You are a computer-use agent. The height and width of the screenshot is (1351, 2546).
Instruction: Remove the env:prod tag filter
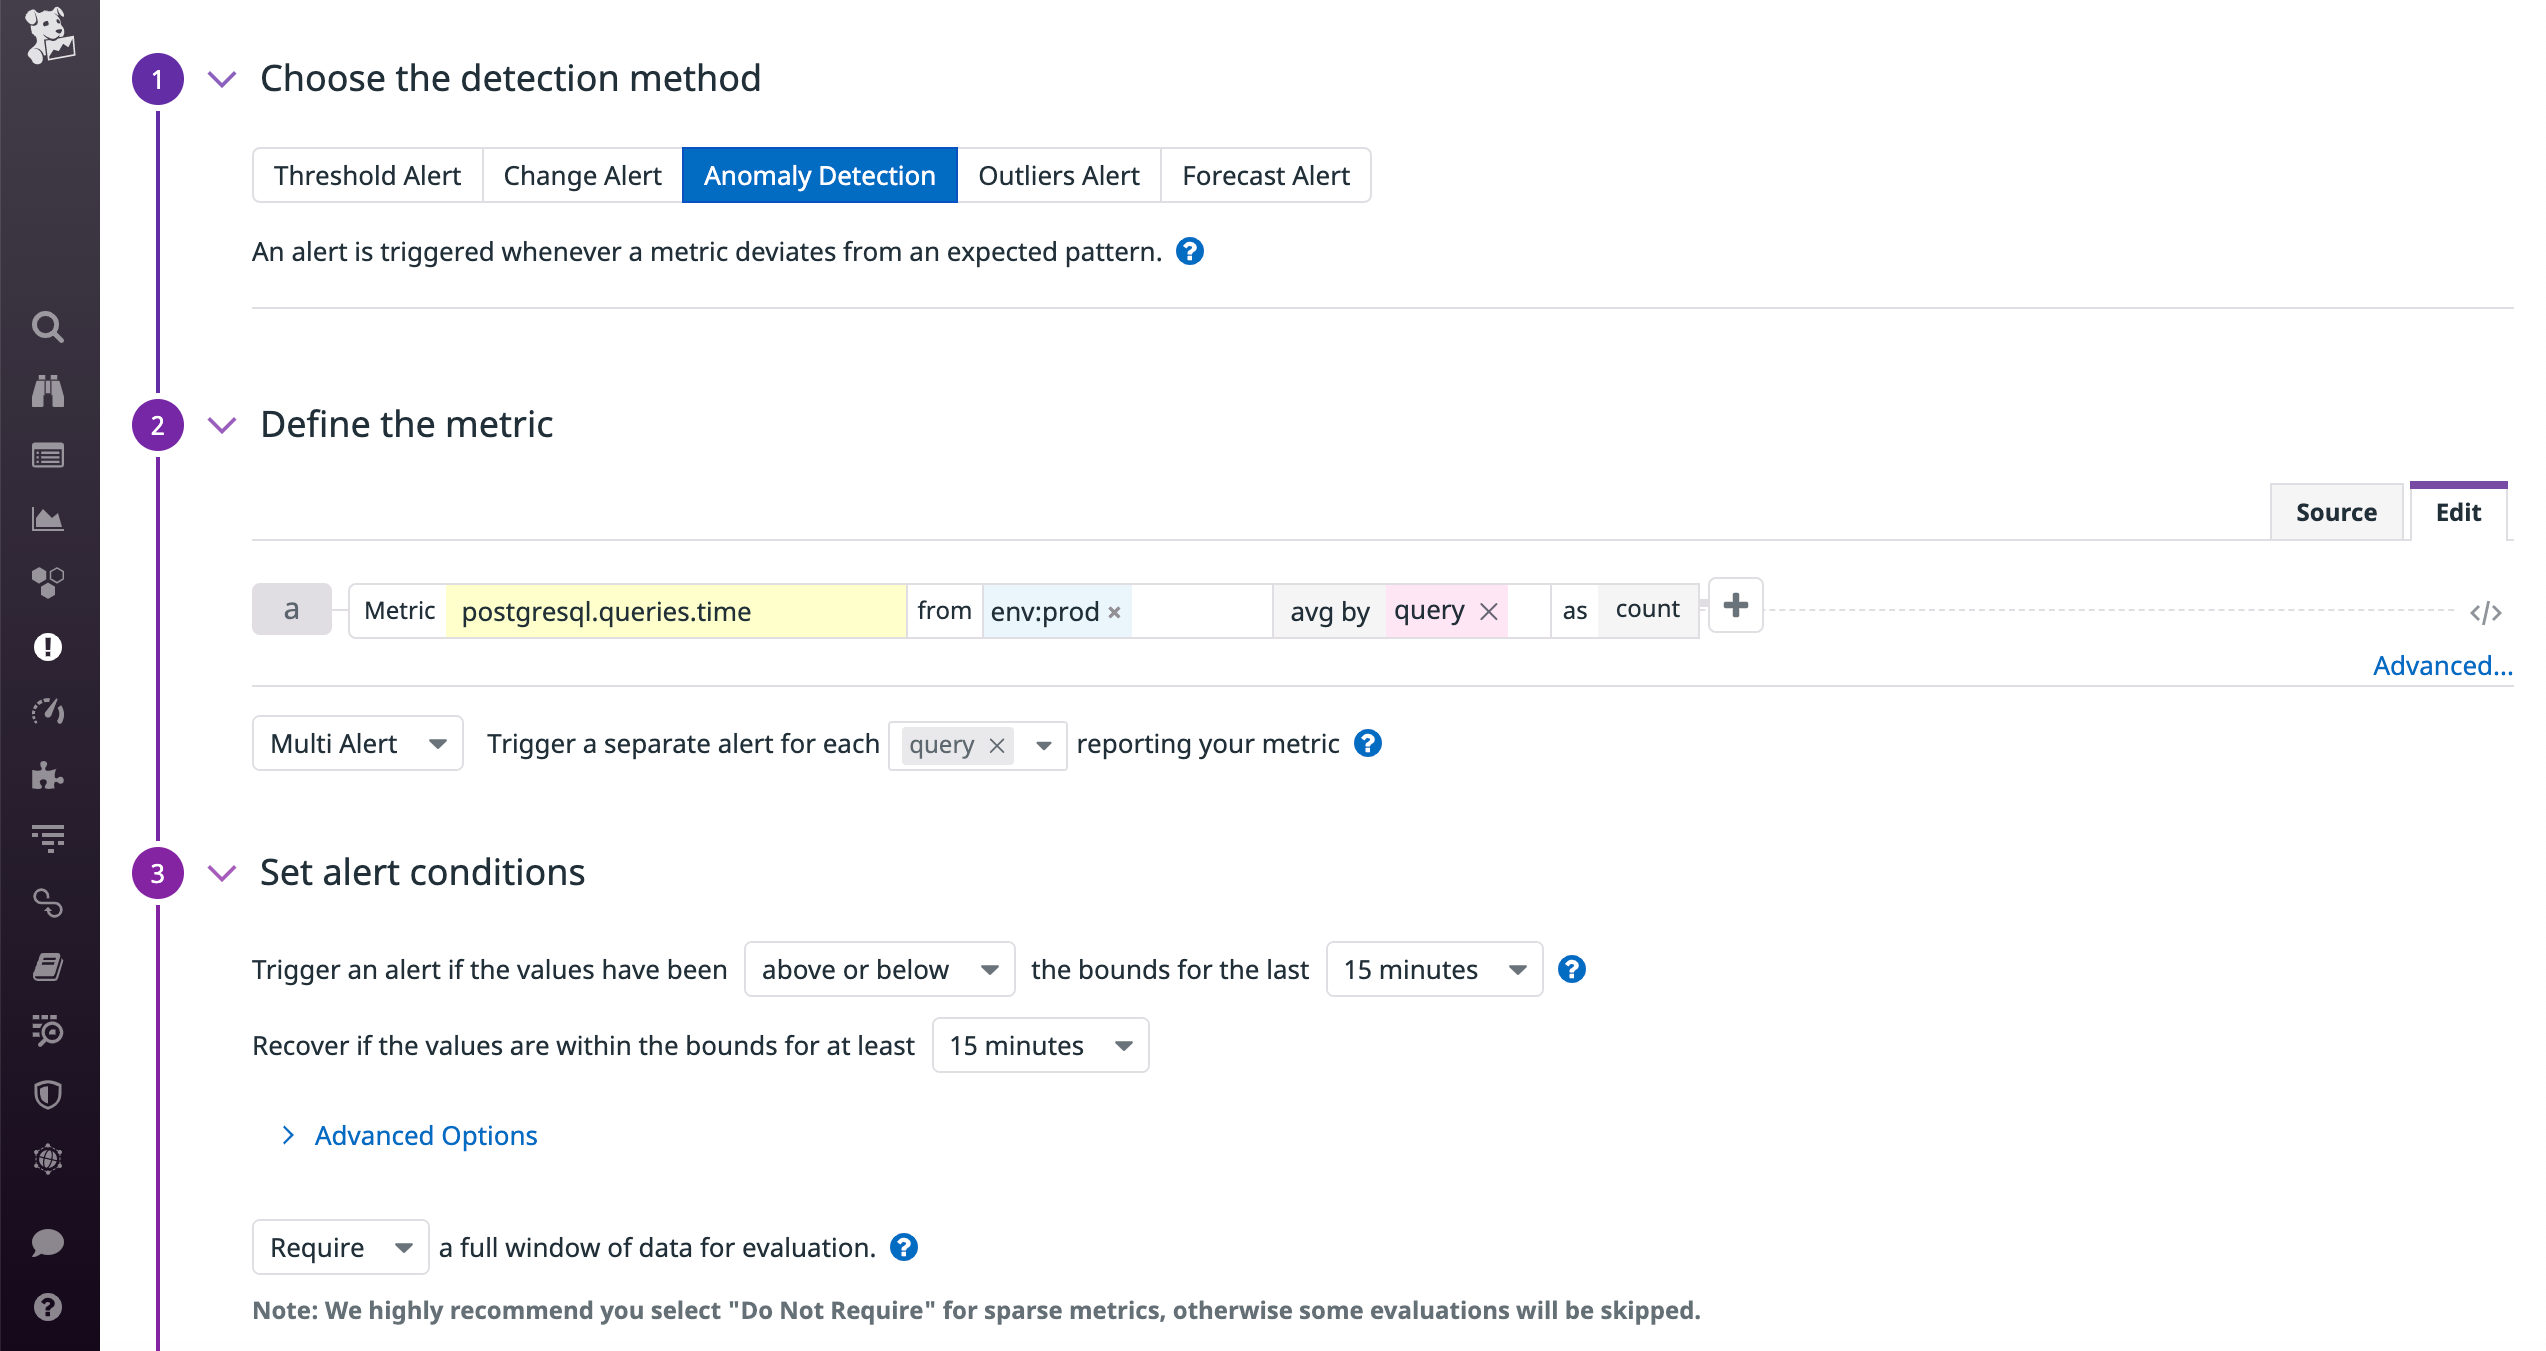[1114, 611]
